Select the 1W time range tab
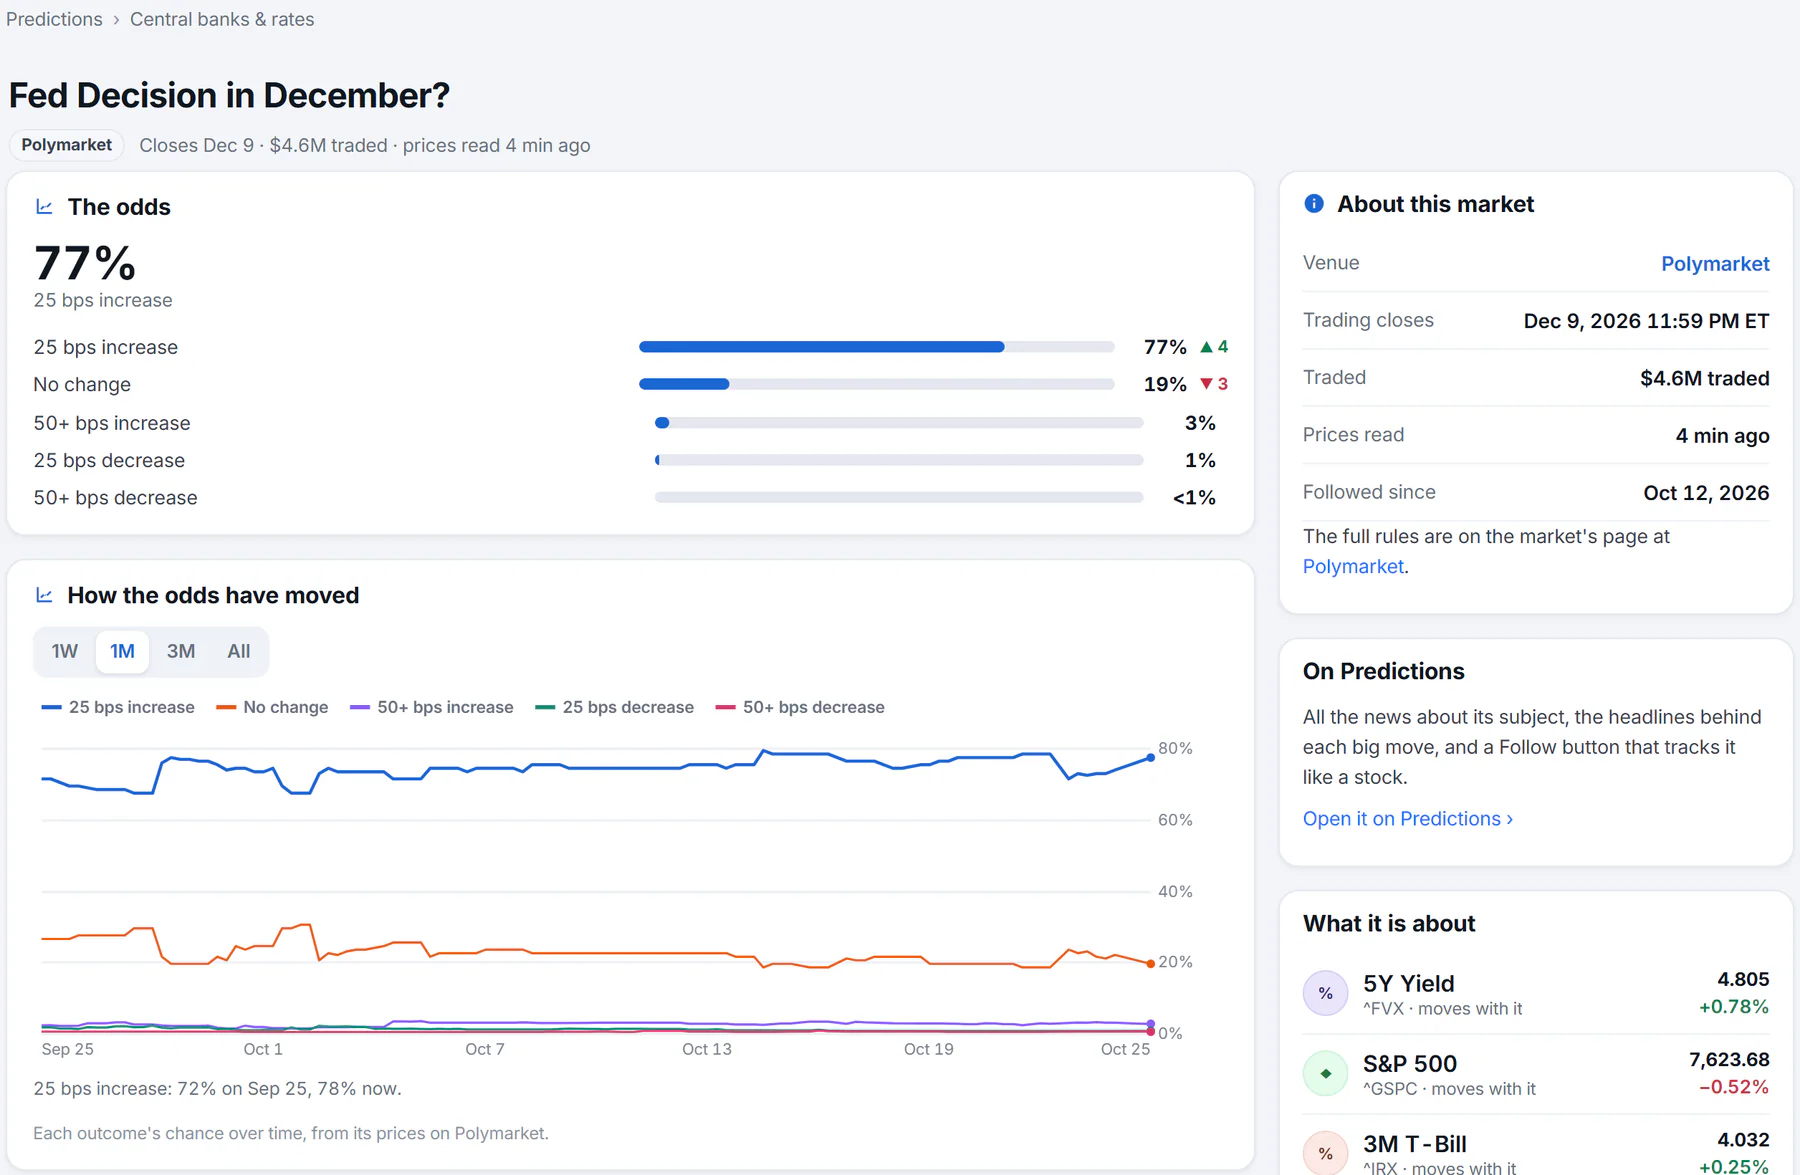Screen dimensions: 1800x1175 coord(65,652)
